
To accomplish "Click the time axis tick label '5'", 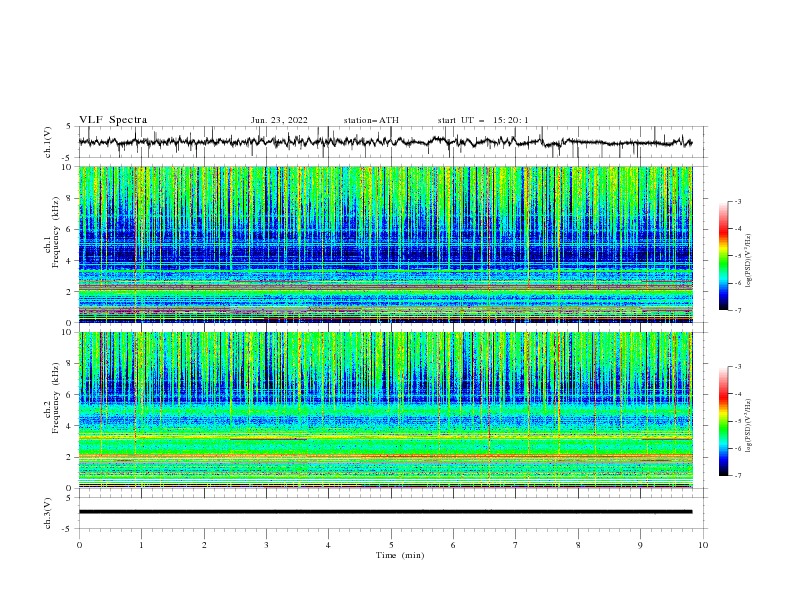I will click(391, 545).
